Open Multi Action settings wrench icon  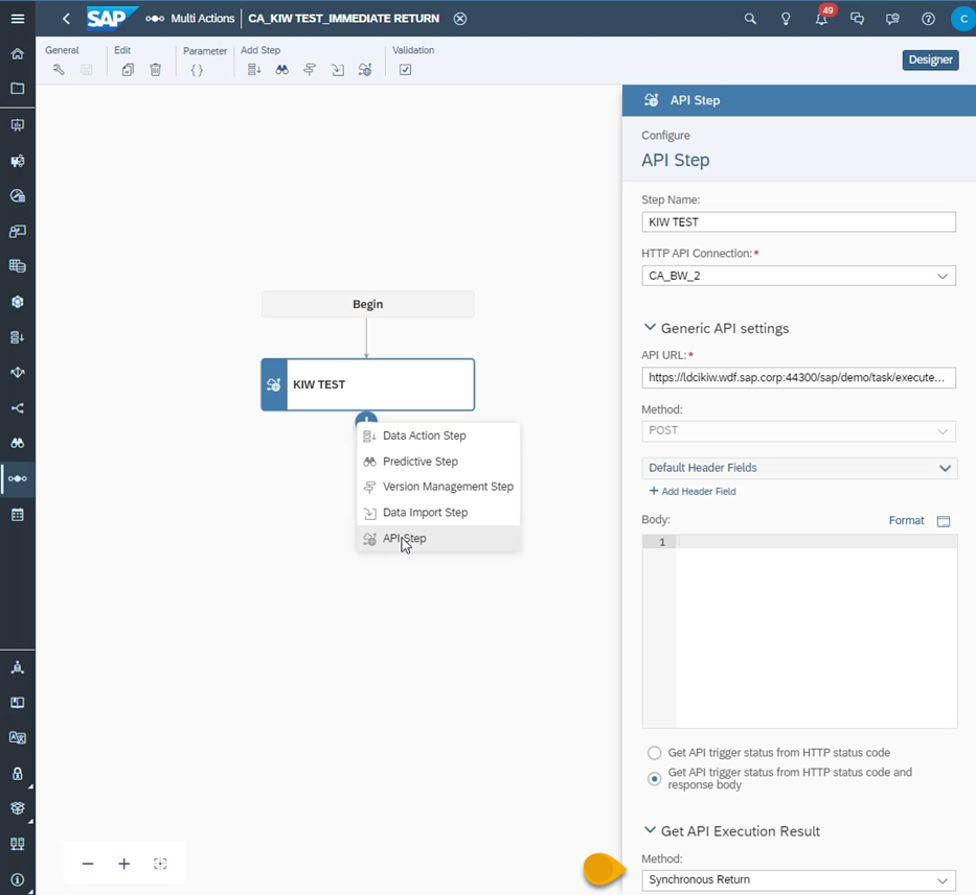pyautogui.click(x=59, y=70)
